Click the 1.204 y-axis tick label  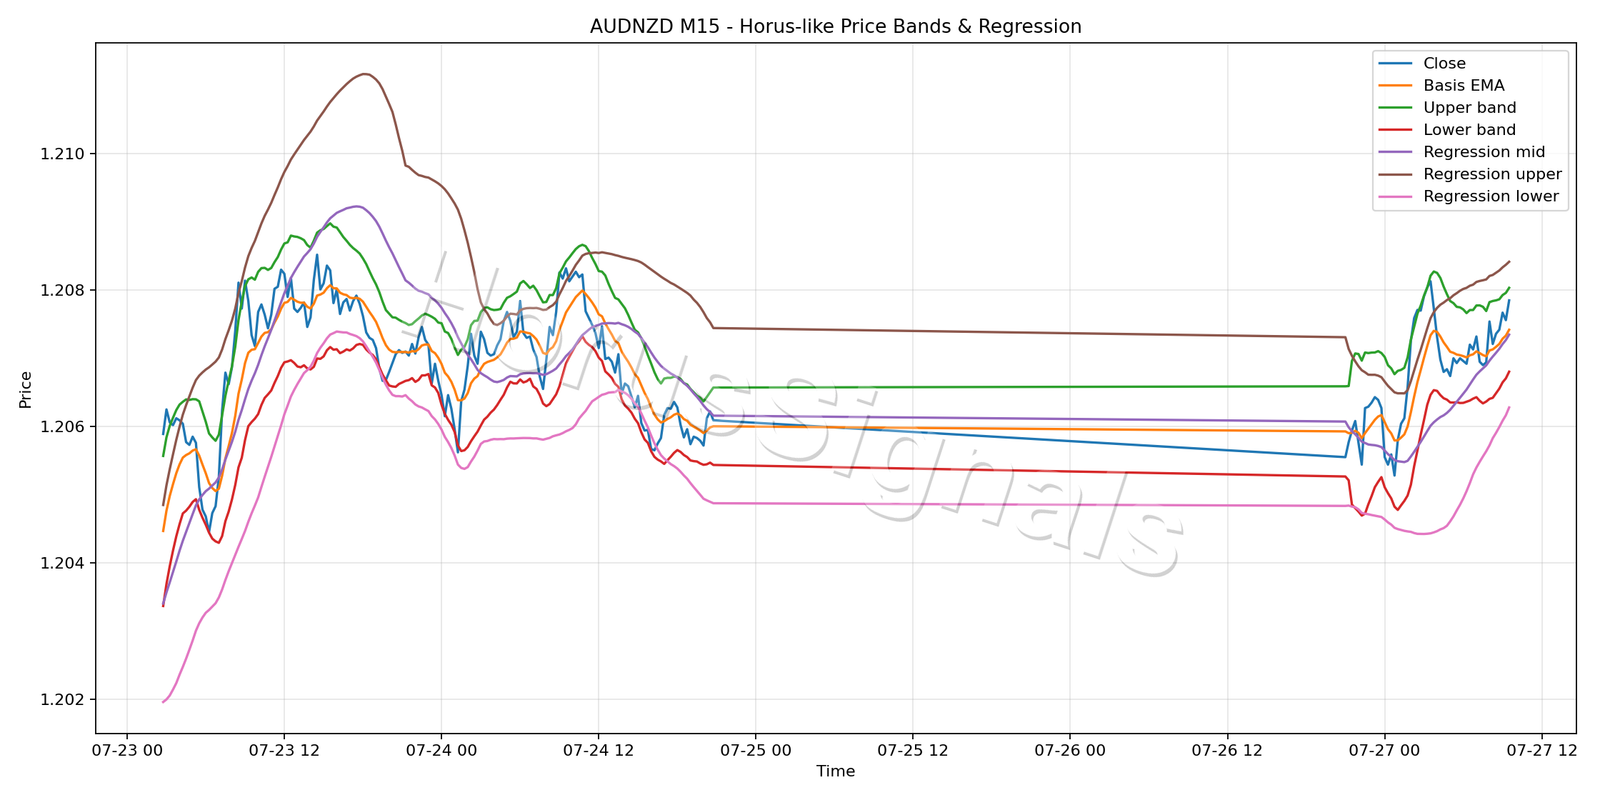pos(62,563)
